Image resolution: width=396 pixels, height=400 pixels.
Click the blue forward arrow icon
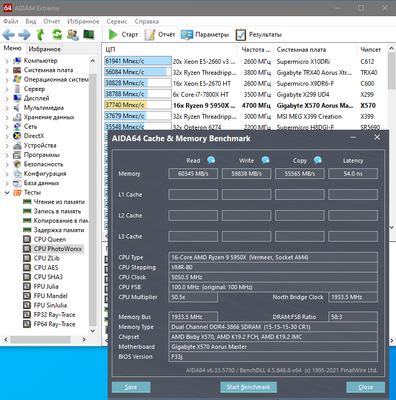pos(24,34)
